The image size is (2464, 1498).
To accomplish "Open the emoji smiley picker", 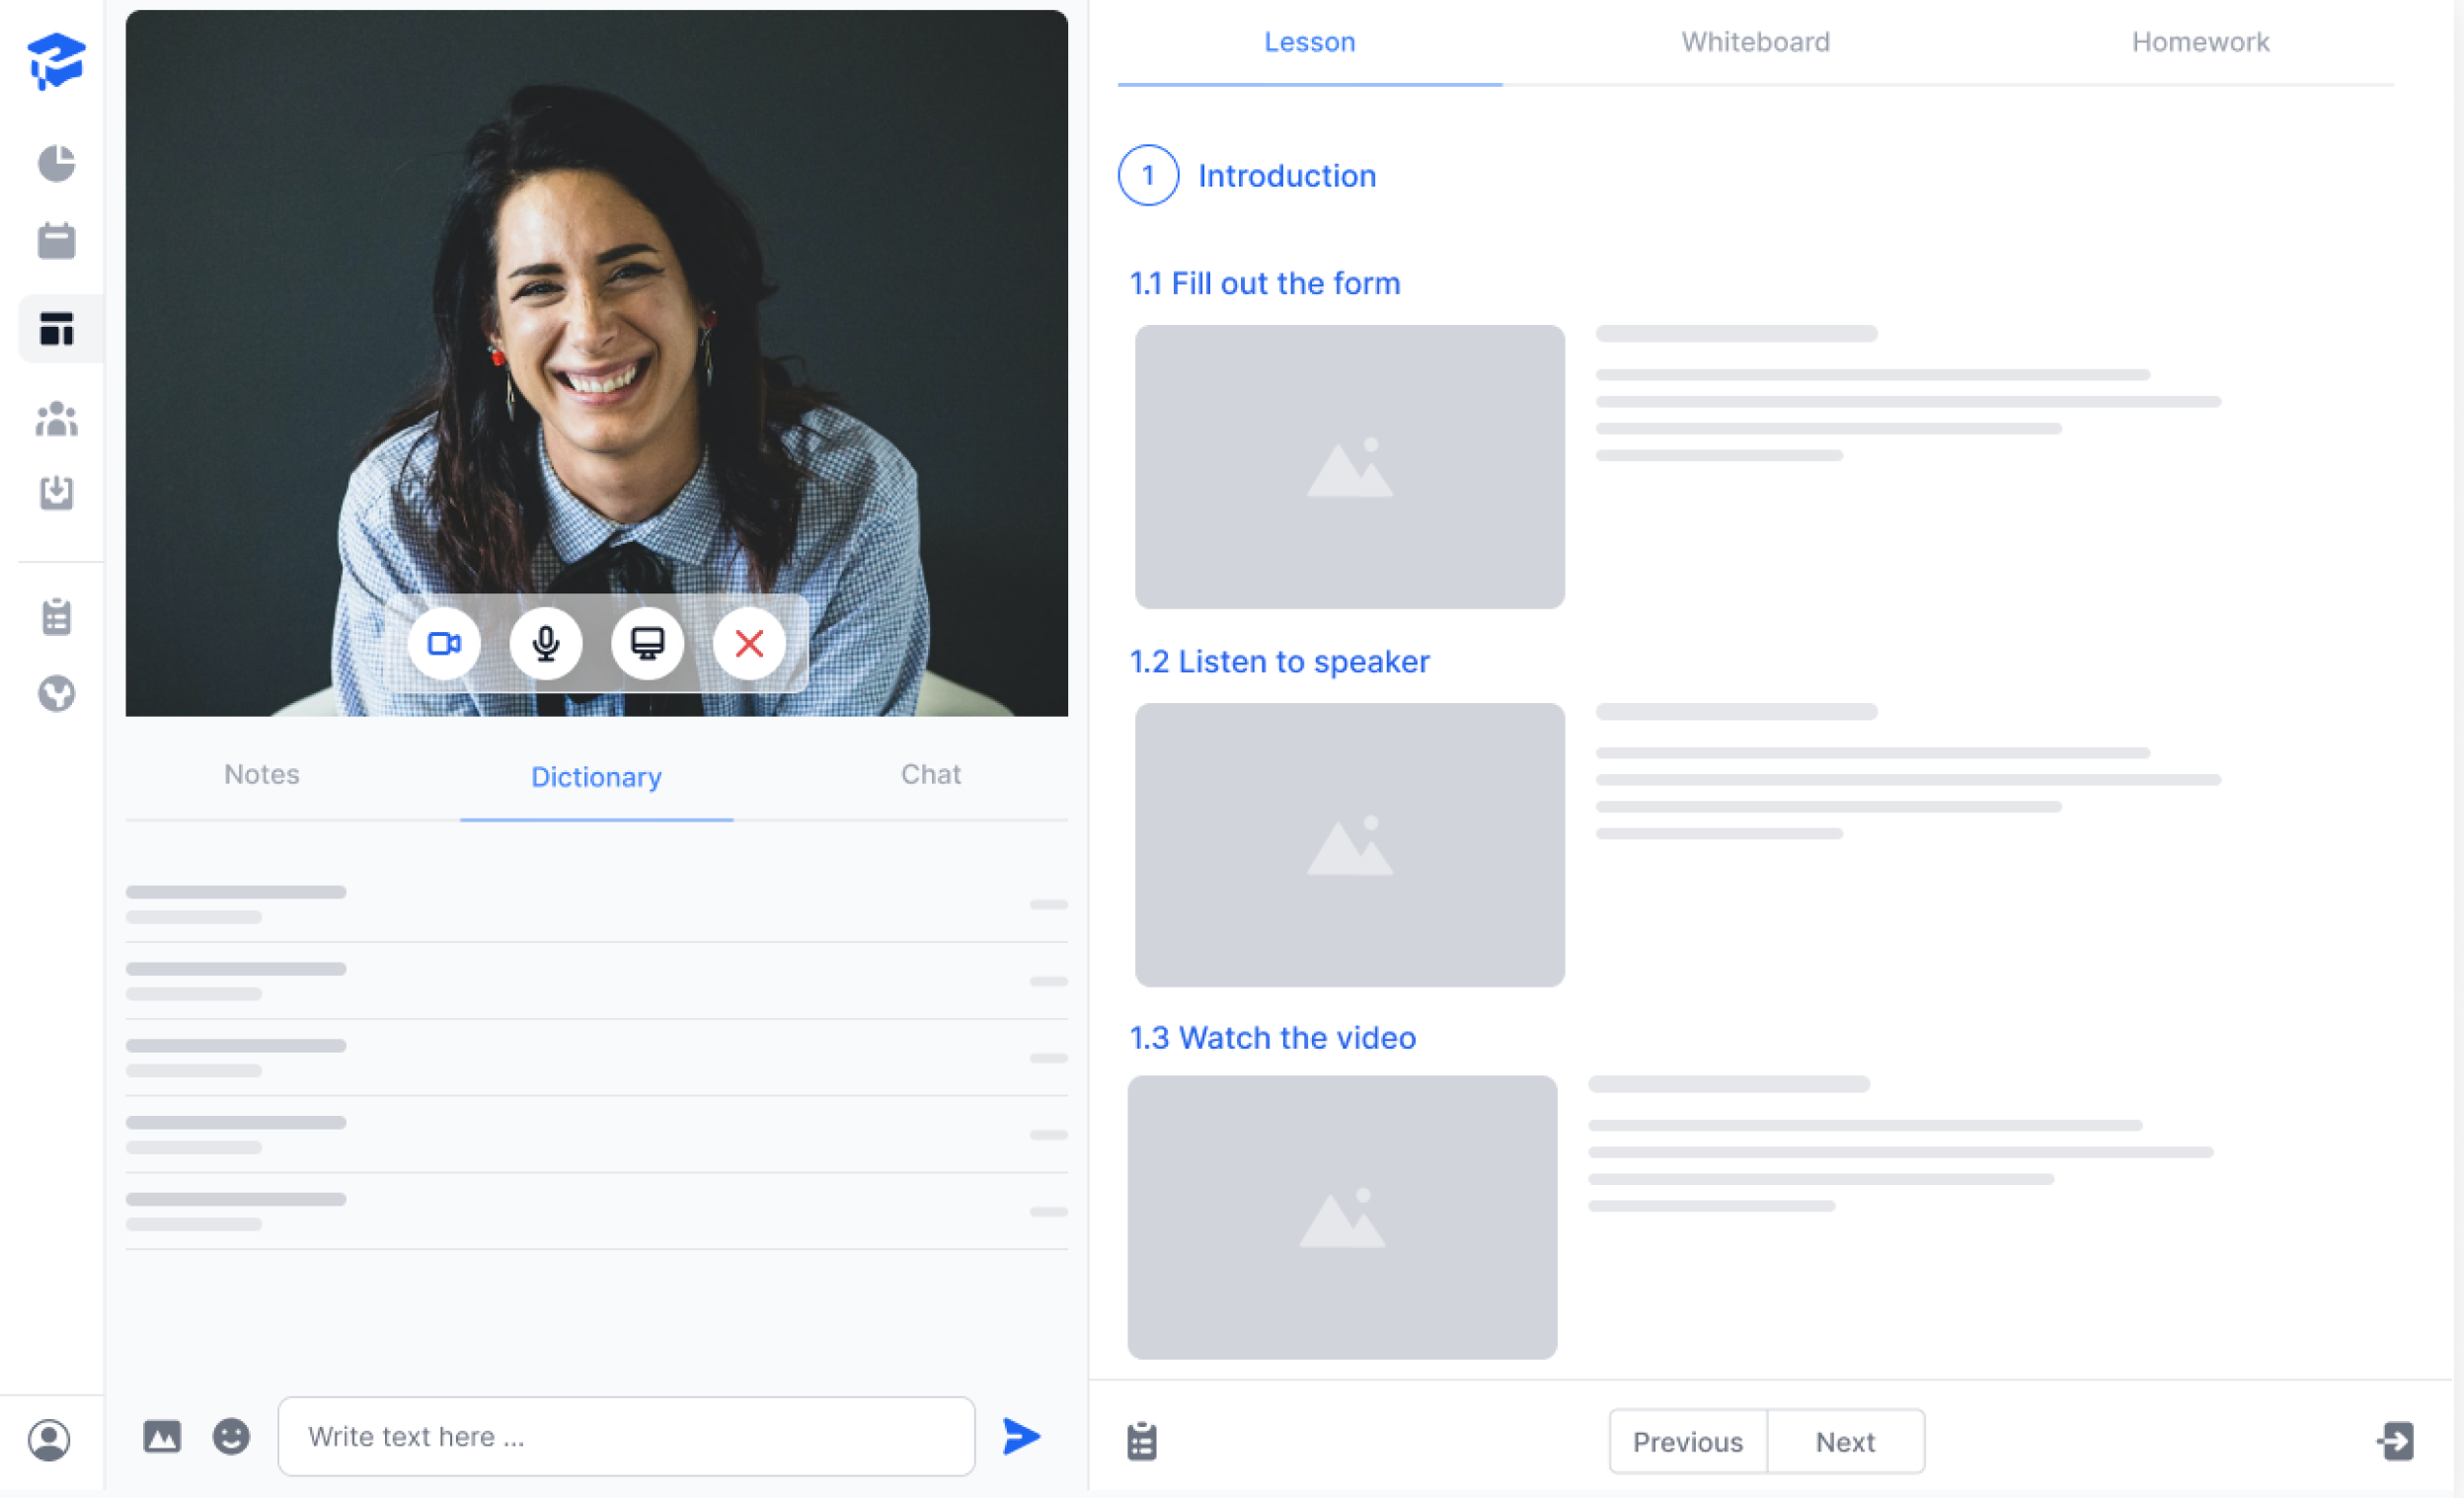I will [x=231, y=1437].
